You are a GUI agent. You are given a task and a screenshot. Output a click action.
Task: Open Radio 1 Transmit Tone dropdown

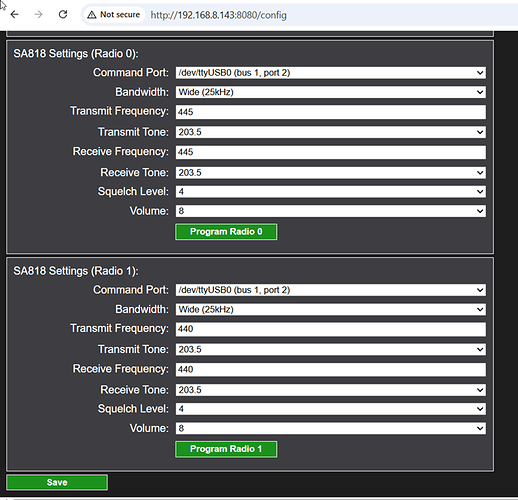pyautogui.click(x=331, y=349)
